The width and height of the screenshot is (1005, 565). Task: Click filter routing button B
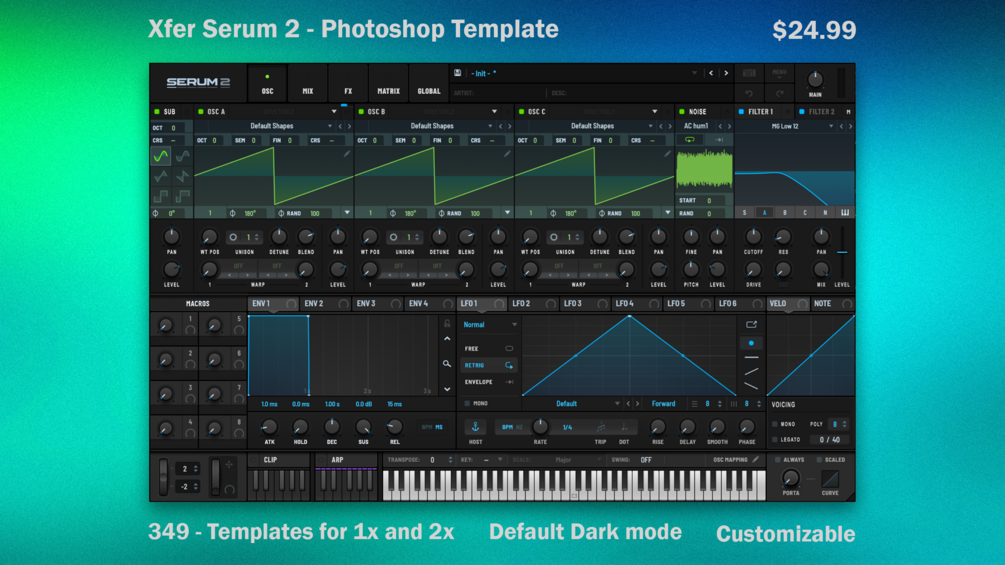(785, 213)
